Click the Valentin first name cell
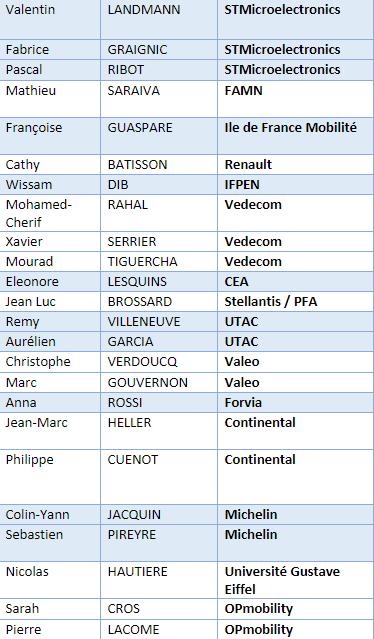 tap(50, 20)
